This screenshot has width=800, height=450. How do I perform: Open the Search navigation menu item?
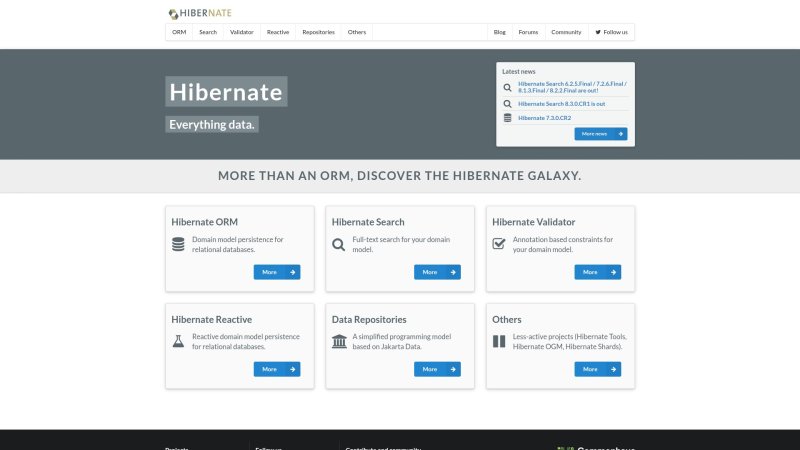[x=208, y=32]
